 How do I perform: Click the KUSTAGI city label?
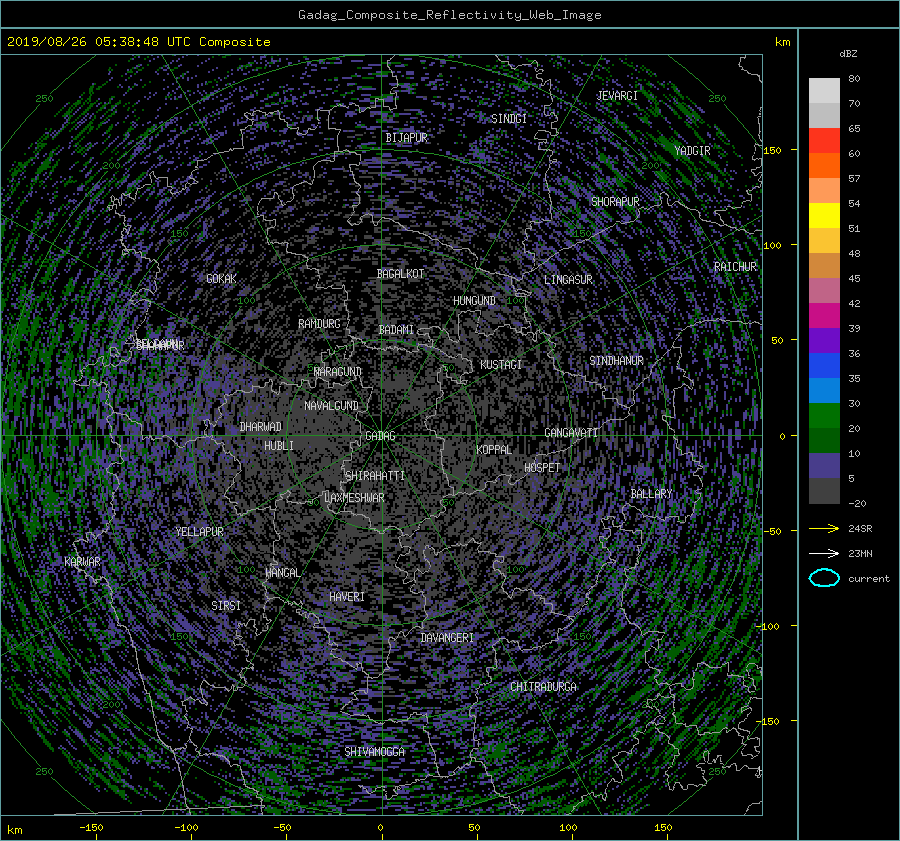click(501, 365)
